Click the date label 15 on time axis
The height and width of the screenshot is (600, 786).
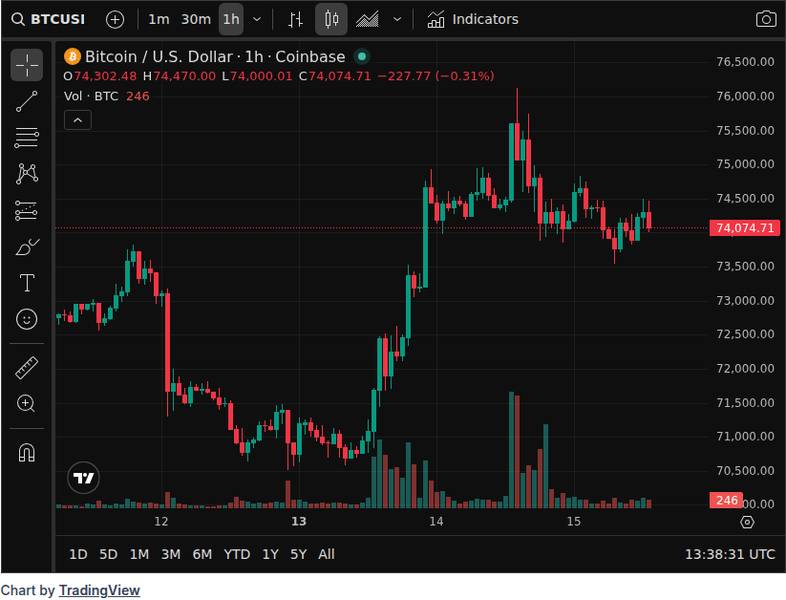coord(573,522)
